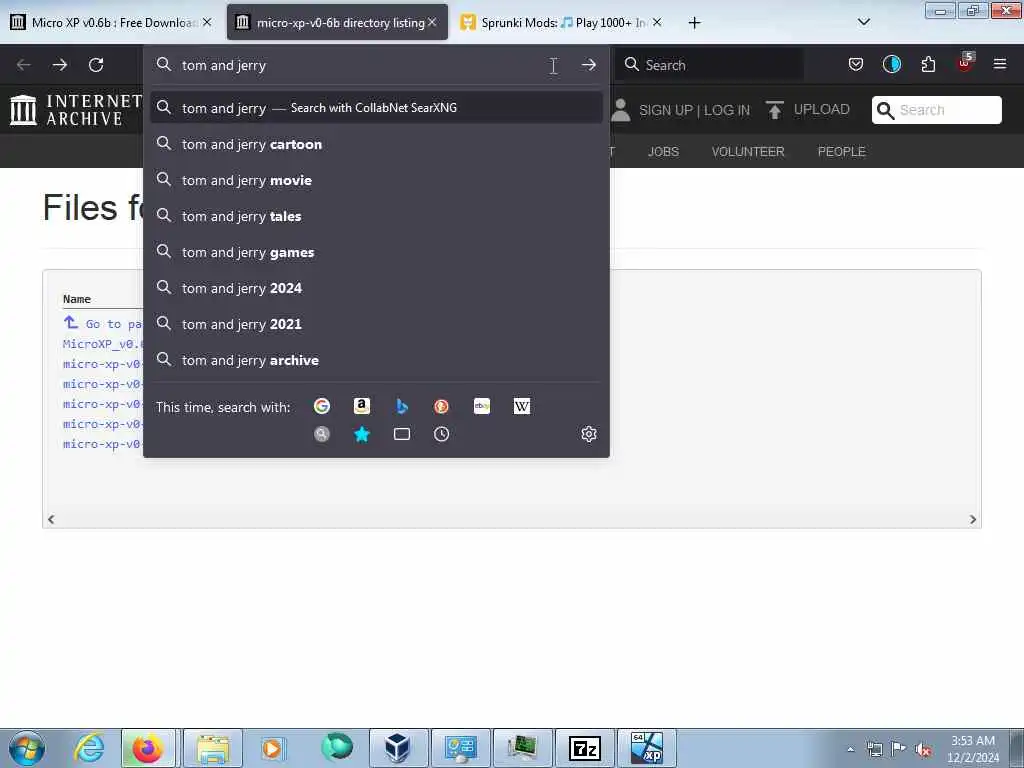
Task: Reload the current page
Action: (x=96, y=65)
